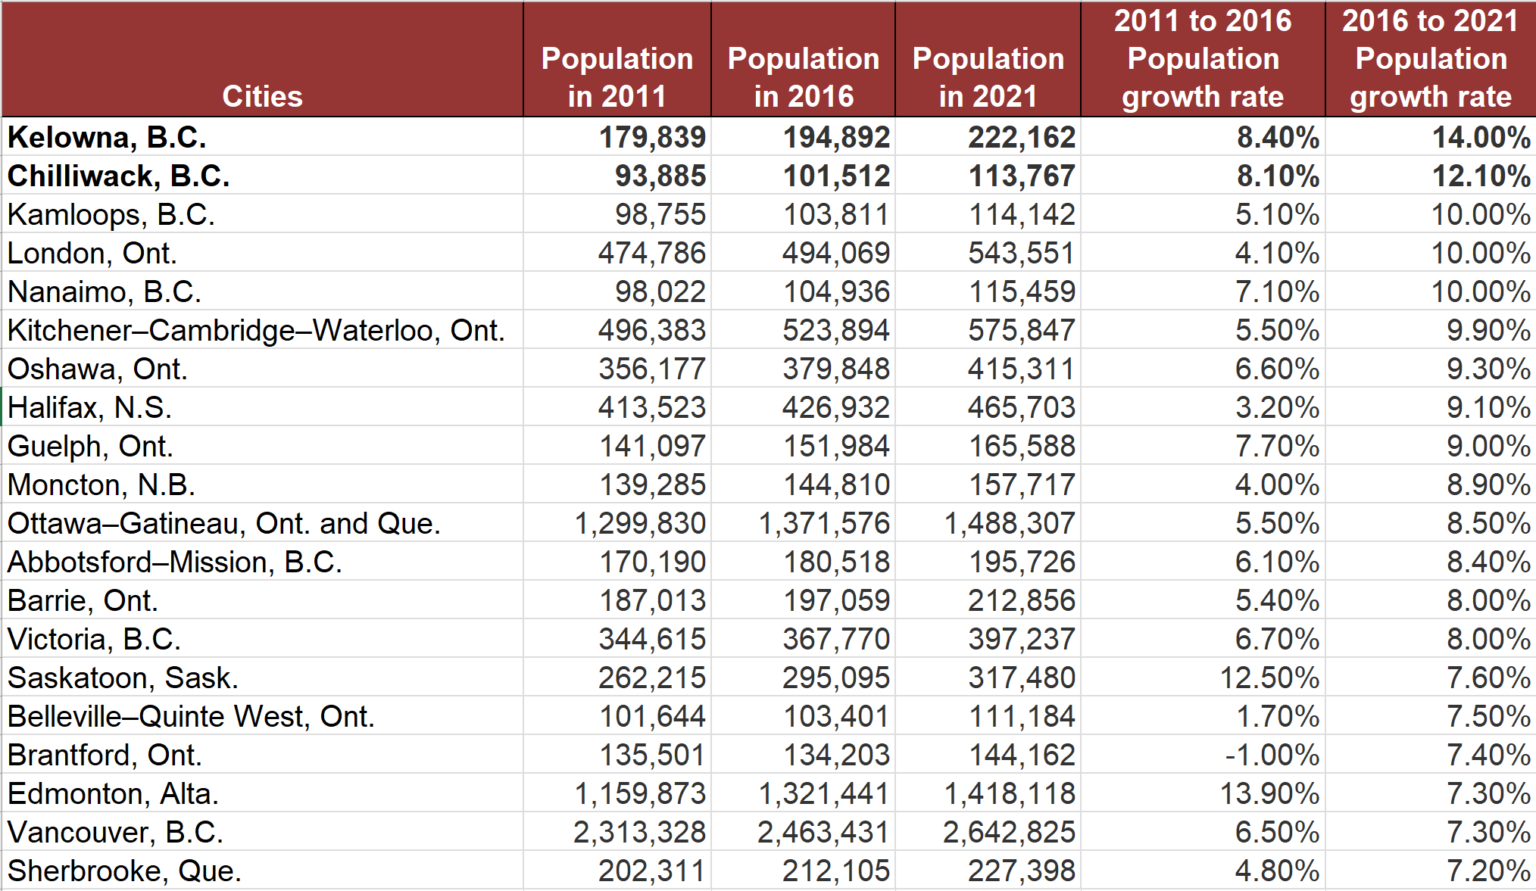The image size is (1536, 891).
Task: Click Barrie's 5.40% growth rate
Action: (1203, 600)
